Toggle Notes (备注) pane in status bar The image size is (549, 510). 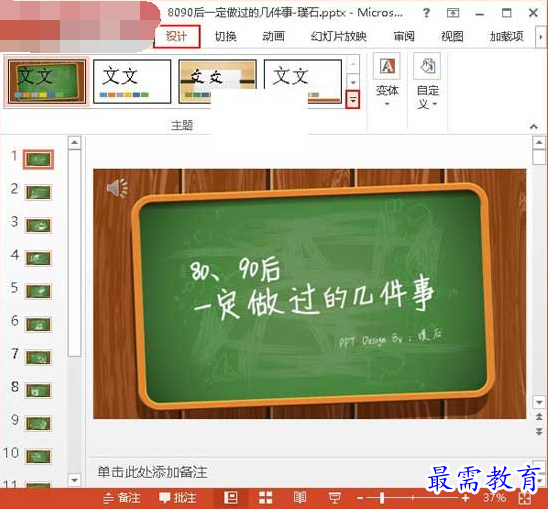click(122, 498)
